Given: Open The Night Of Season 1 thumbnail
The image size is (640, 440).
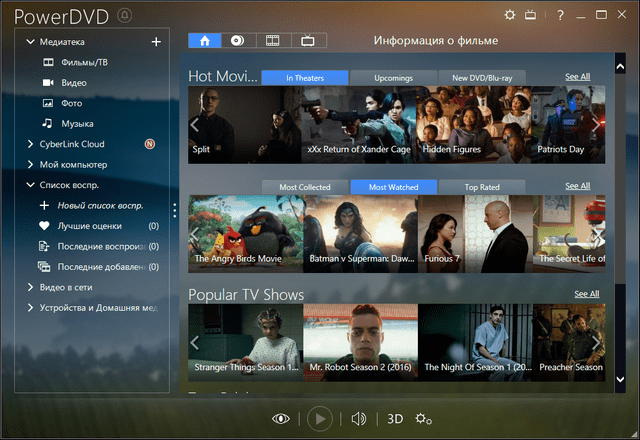Looking at the screenshot, I should coord(476,343).
